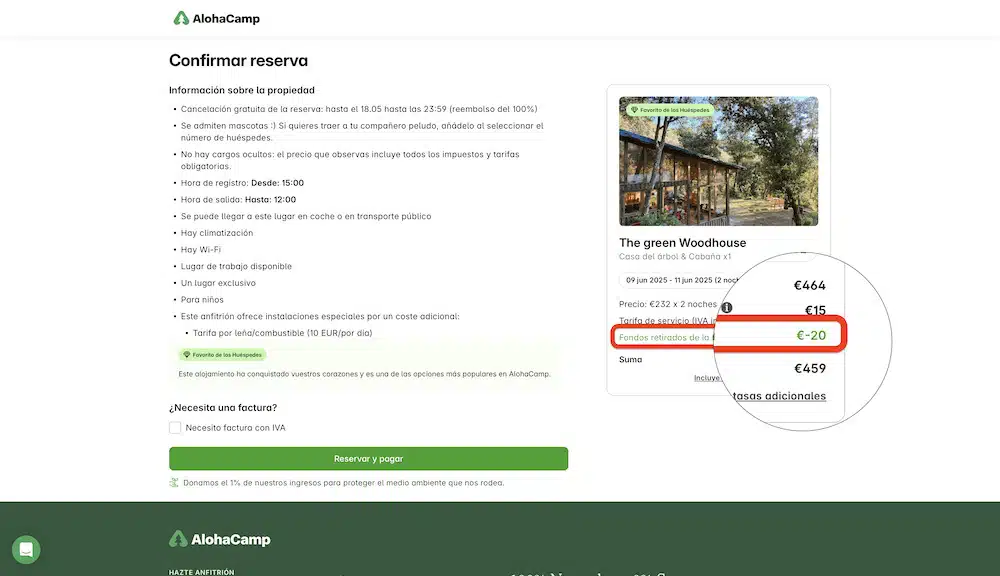
Task: Click the Favorito de los Huéspedes badge above description
Action: (221, 354)
